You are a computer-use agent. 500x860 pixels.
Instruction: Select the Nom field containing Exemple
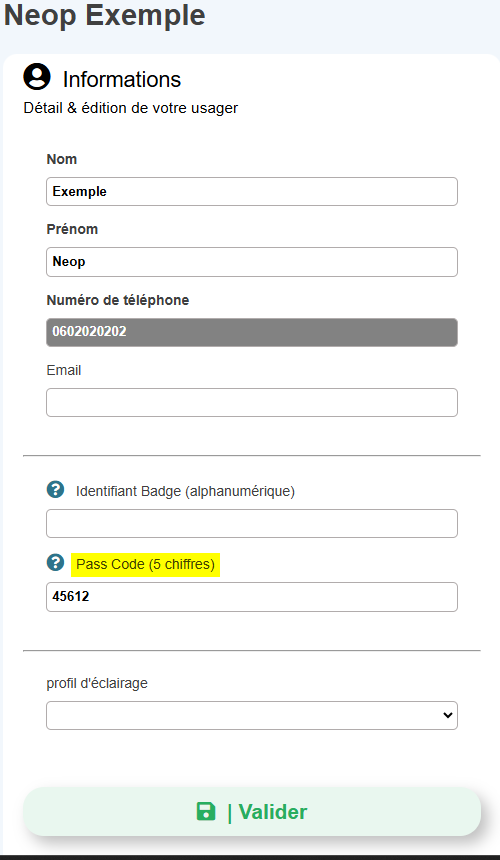point(252,191)
